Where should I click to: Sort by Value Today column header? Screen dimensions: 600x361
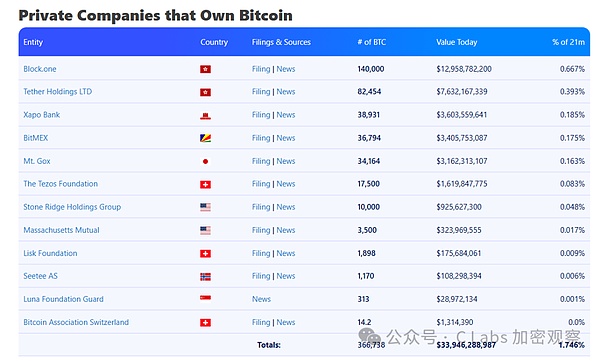point(457,42)
